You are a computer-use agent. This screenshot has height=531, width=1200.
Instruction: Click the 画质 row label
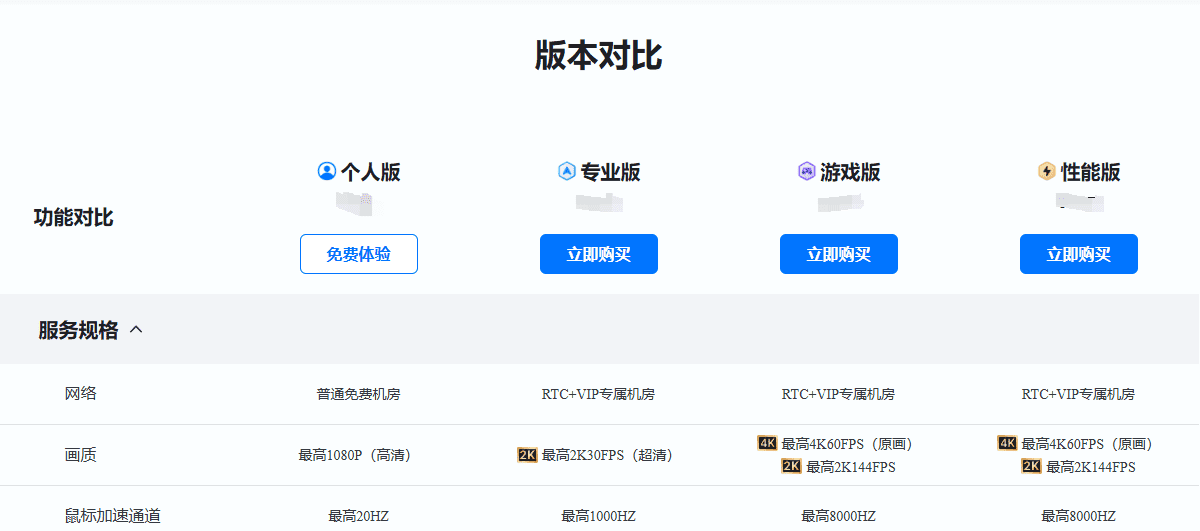[x=81, y=455]
